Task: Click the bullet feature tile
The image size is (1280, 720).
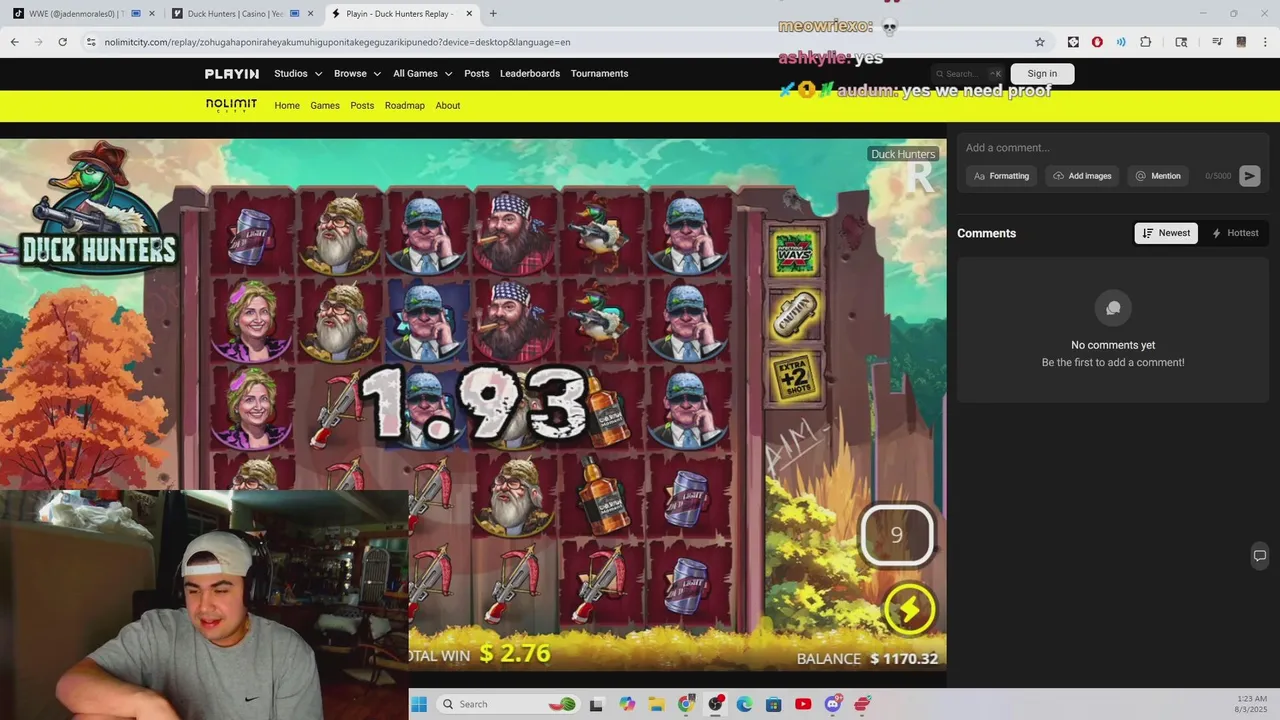Action: [x=795, y=314]
